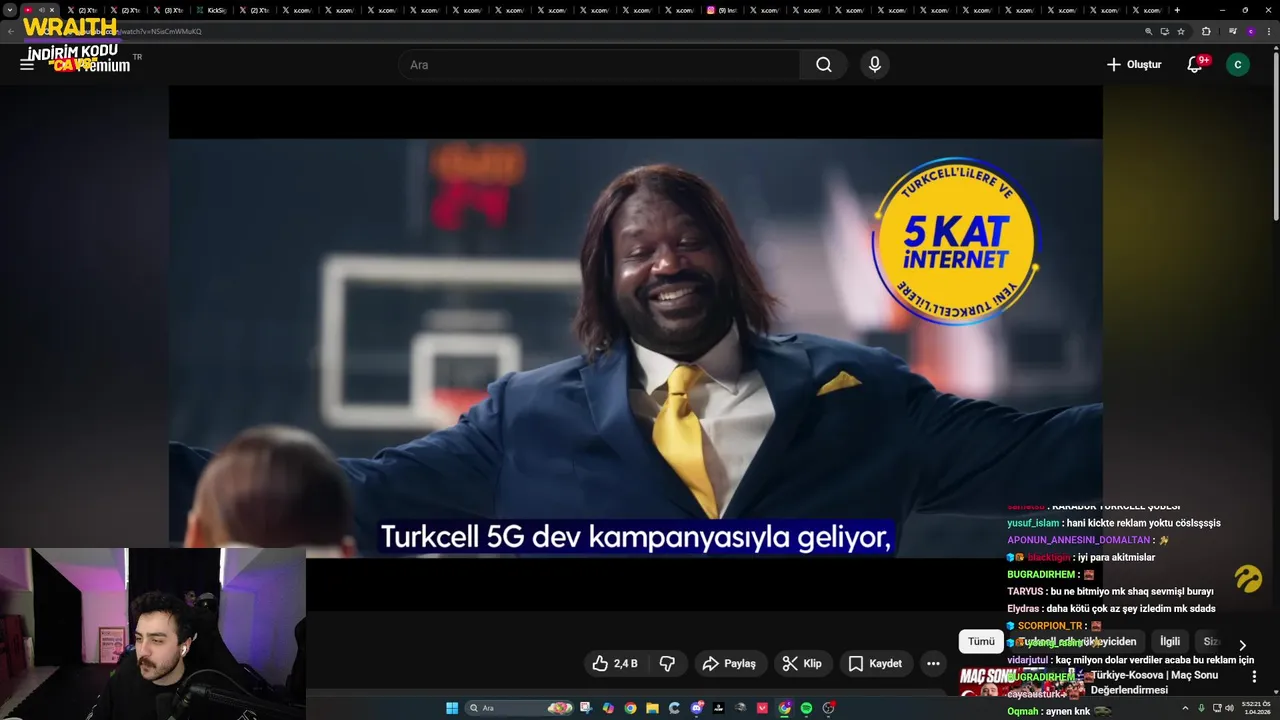Viewport: 1280px width, 720px height.
Task: Bookmark this page with star icon
Action: coord(1181,31)
